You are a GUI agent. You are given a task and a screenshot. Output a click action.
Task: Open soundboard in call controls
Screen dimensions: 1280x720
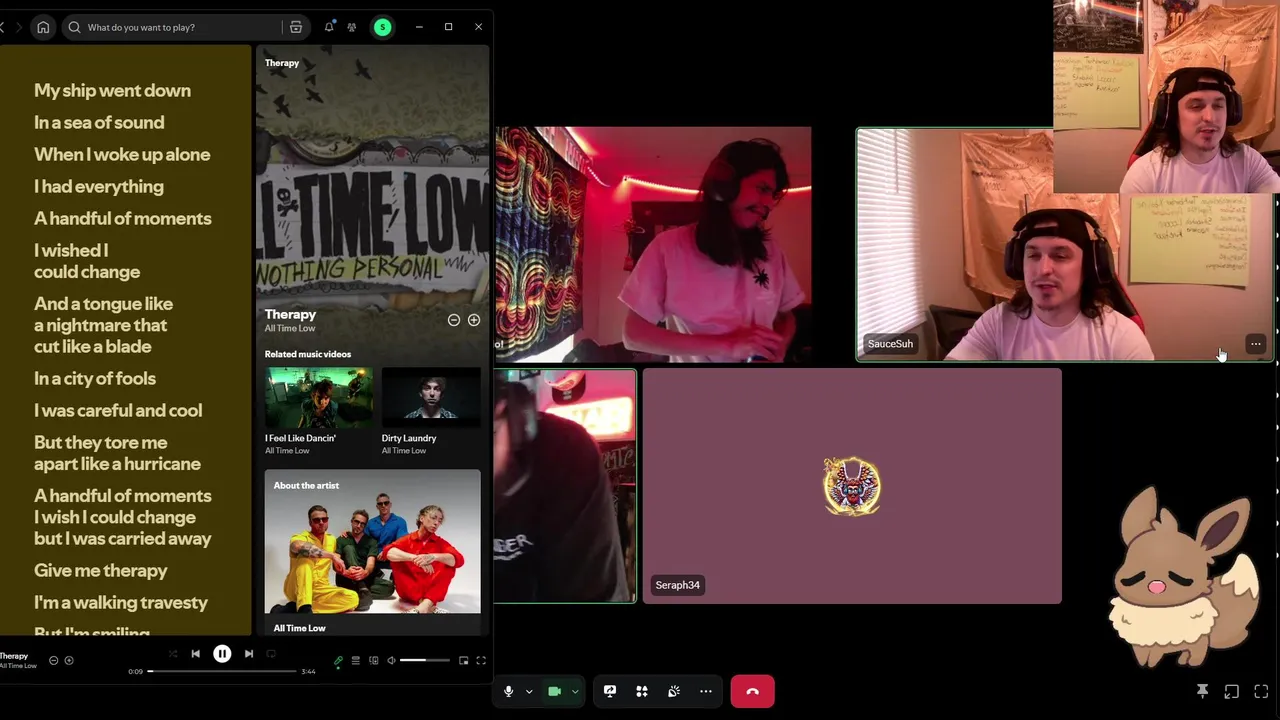point(674,691)
